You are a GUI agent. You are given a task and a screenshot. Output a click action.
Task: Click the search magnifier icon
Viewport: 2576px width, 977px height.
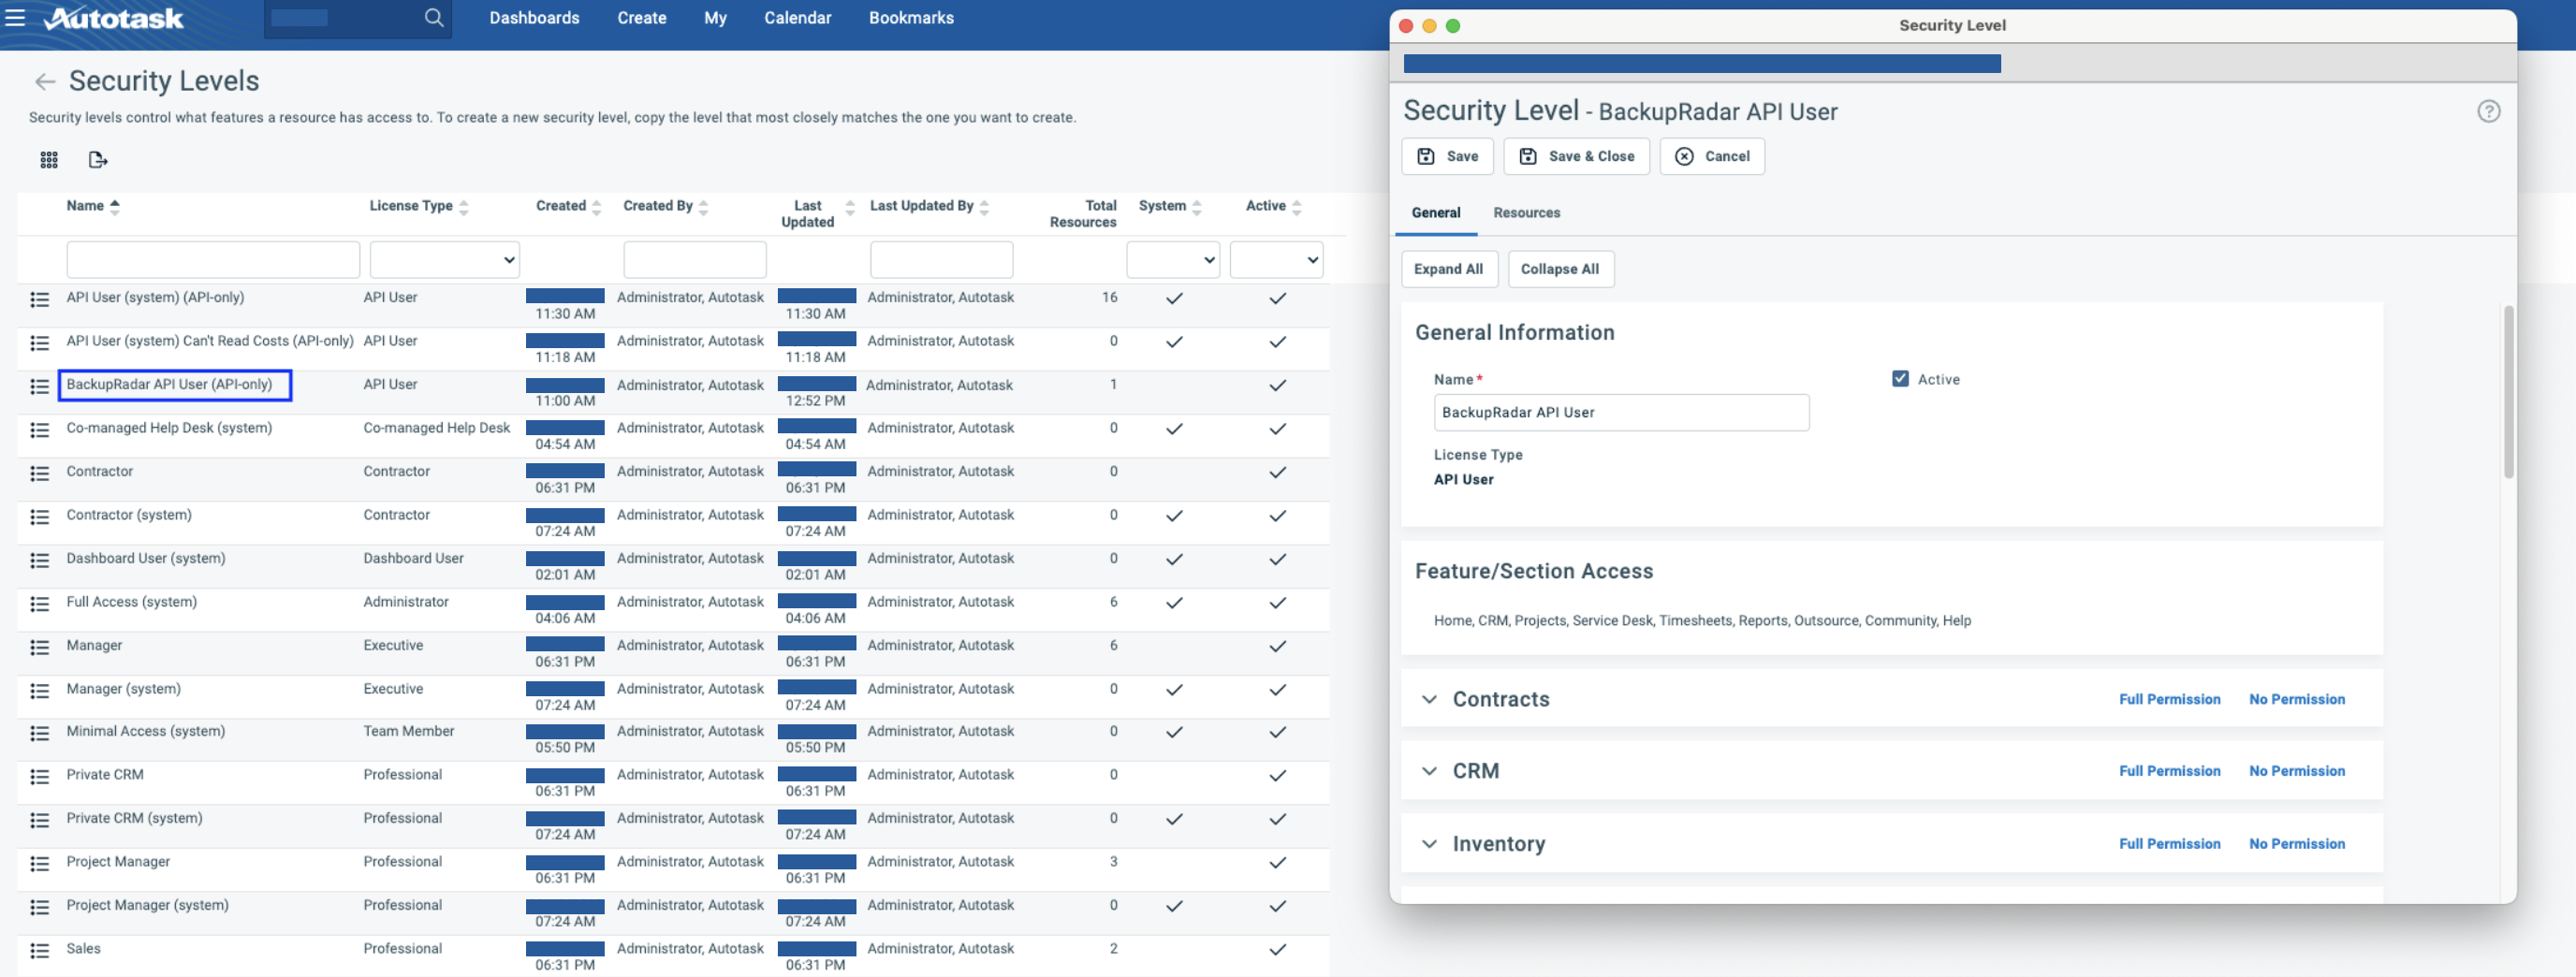pos(433,18)
